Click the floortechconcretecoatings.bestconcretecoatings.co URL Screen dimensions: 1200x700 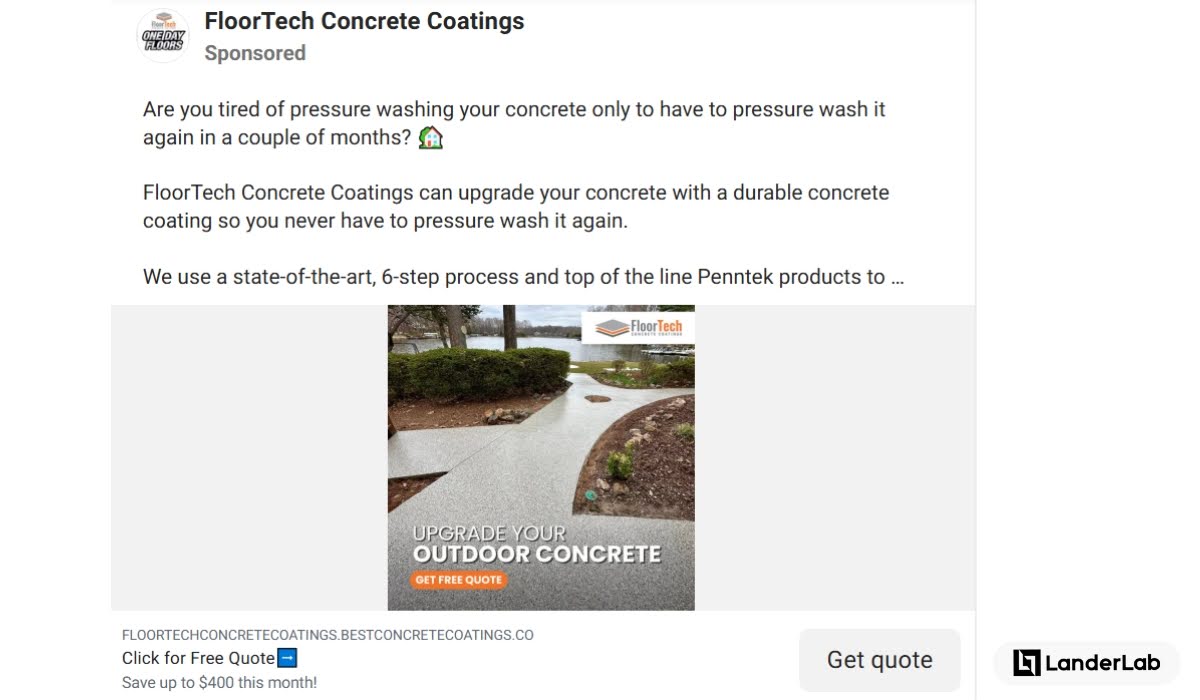pyautogui.click(x=328, y=635)
